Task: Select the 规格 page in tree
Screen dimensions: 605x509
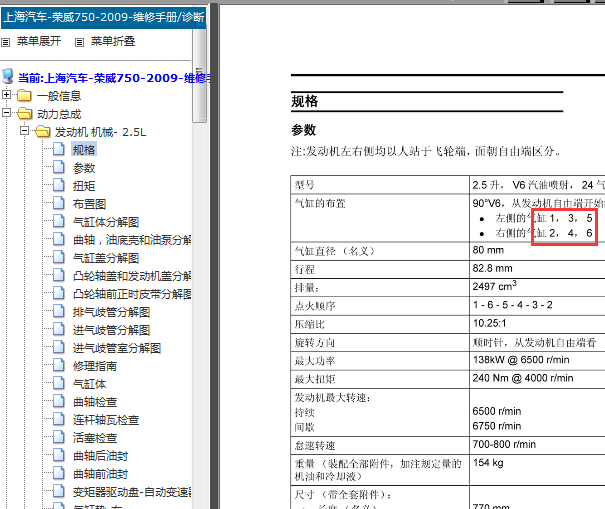Action: [84, 150]
